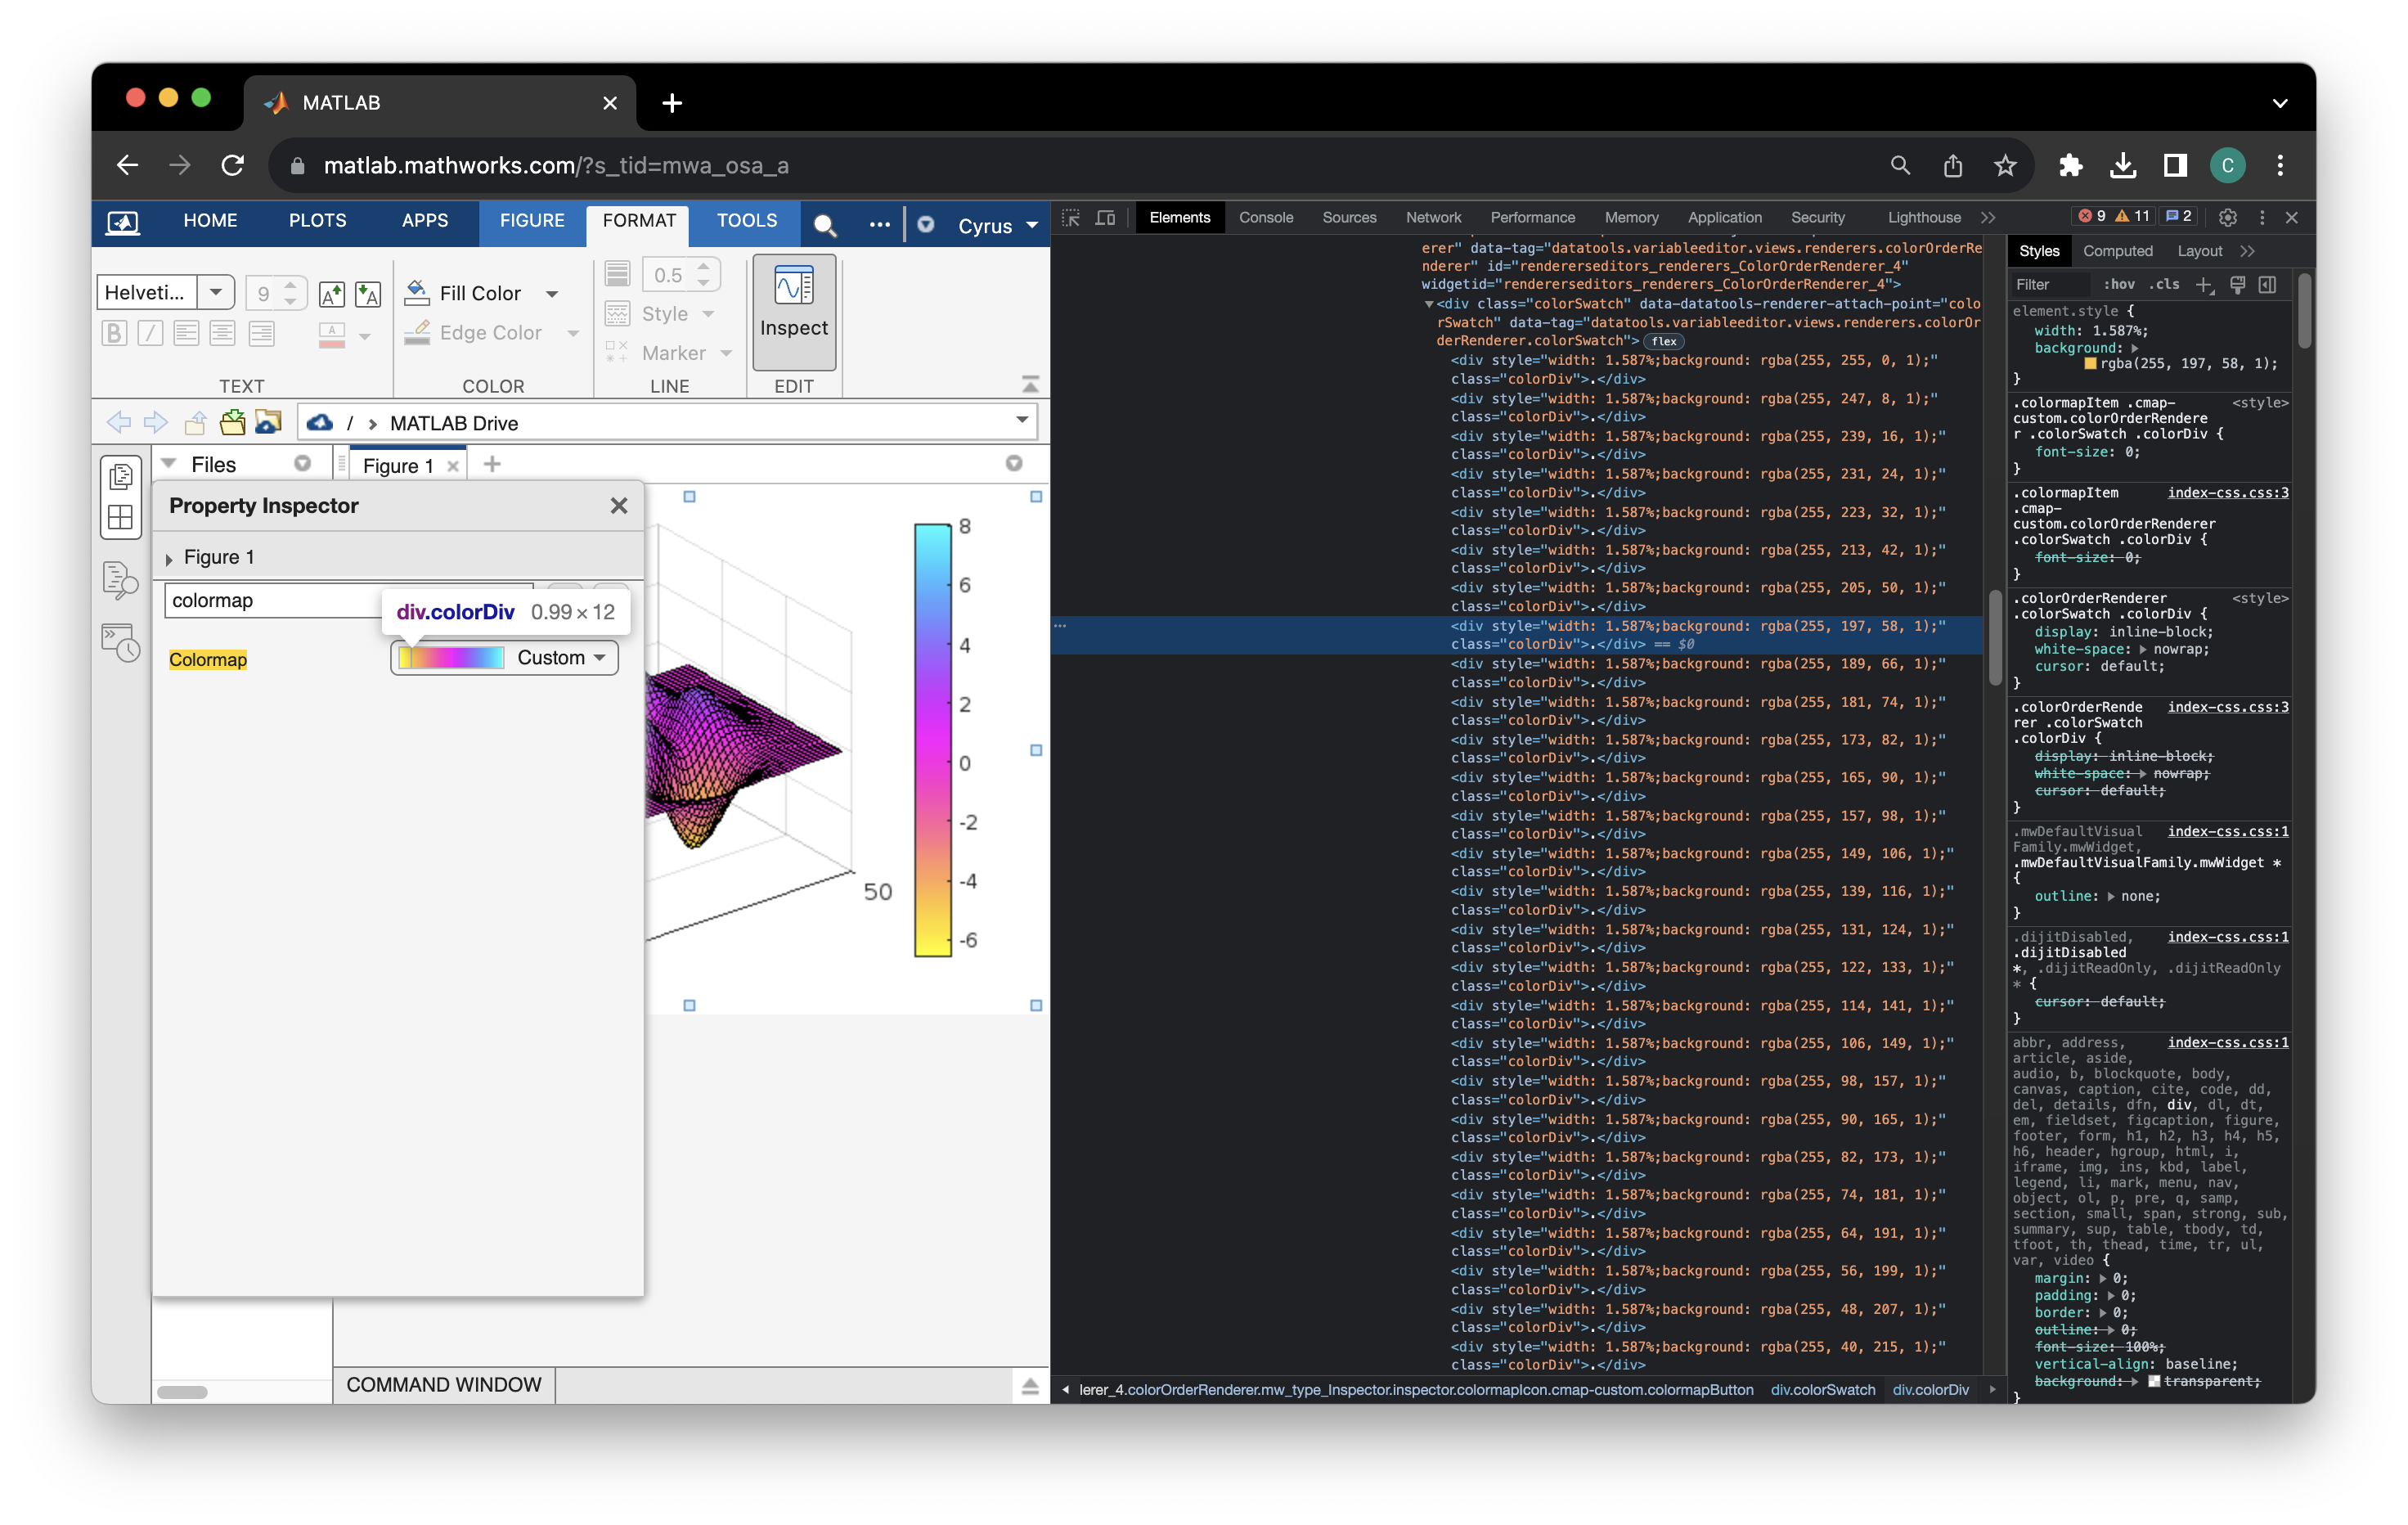
Task: Toggle the DevTools device toolbar icon
Action: tap(1105, 217)
